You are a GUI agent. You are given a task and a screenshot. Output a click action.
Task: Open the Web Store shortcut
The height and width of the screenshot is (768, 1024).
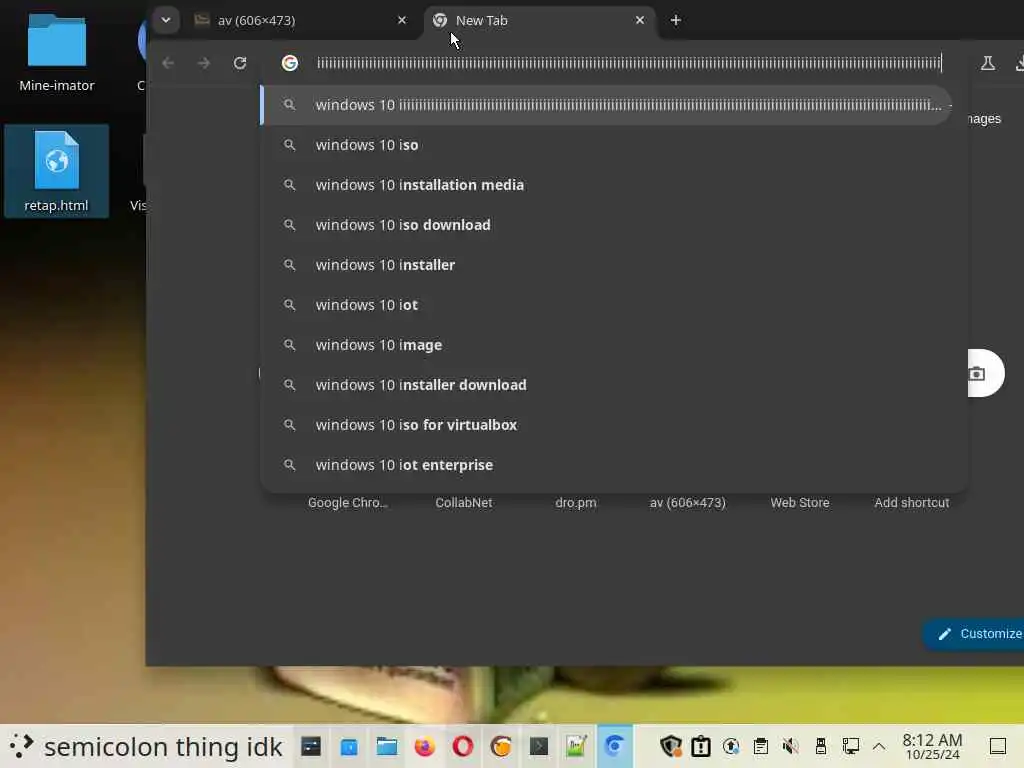pos(800,503)
